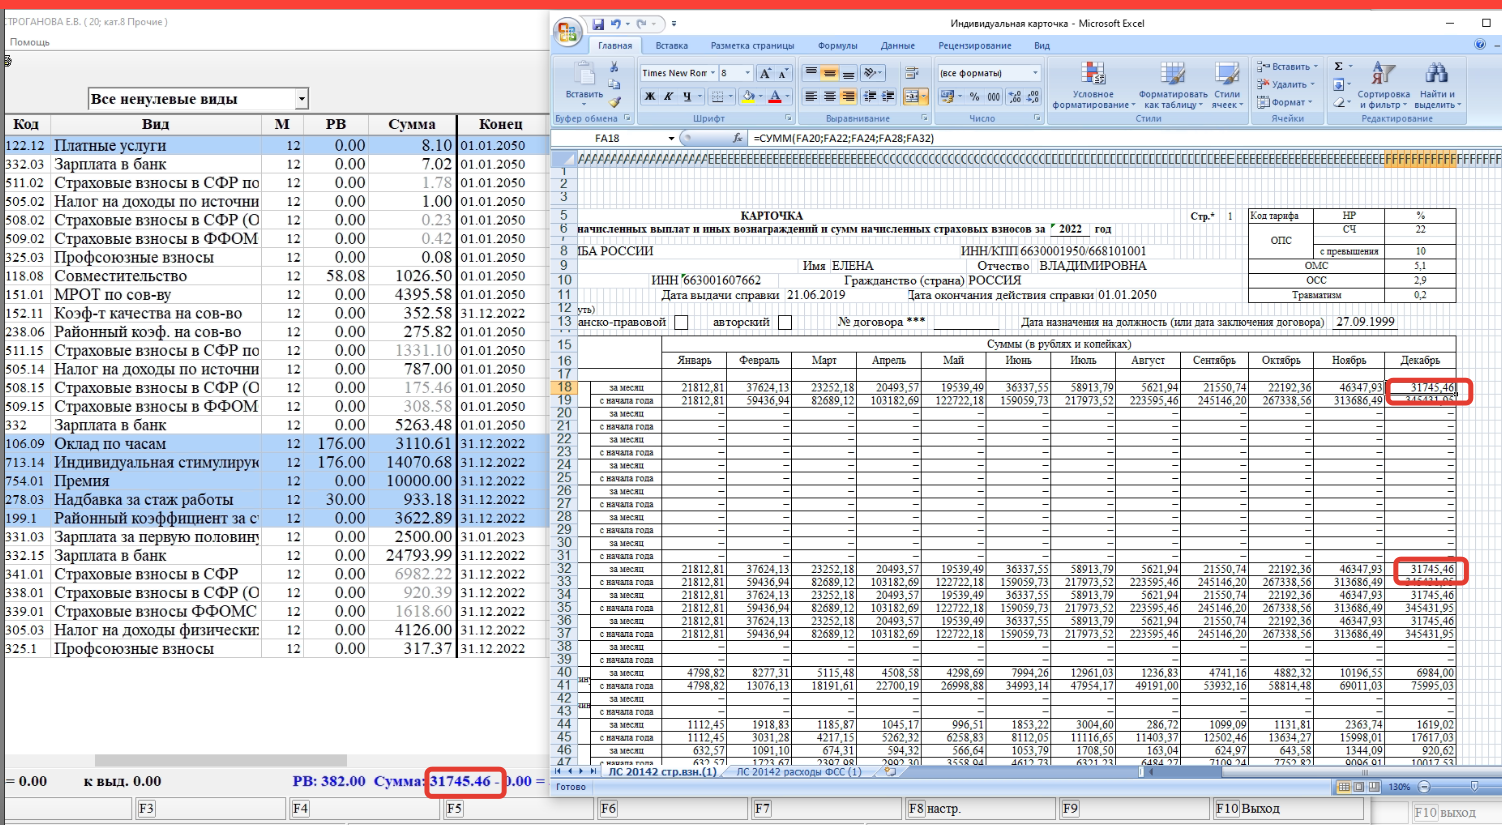Viewport: 1502px width, 825px height.
Task: Expand the Name Box FA18 dropdown arrow
Action: pos(672,138)
